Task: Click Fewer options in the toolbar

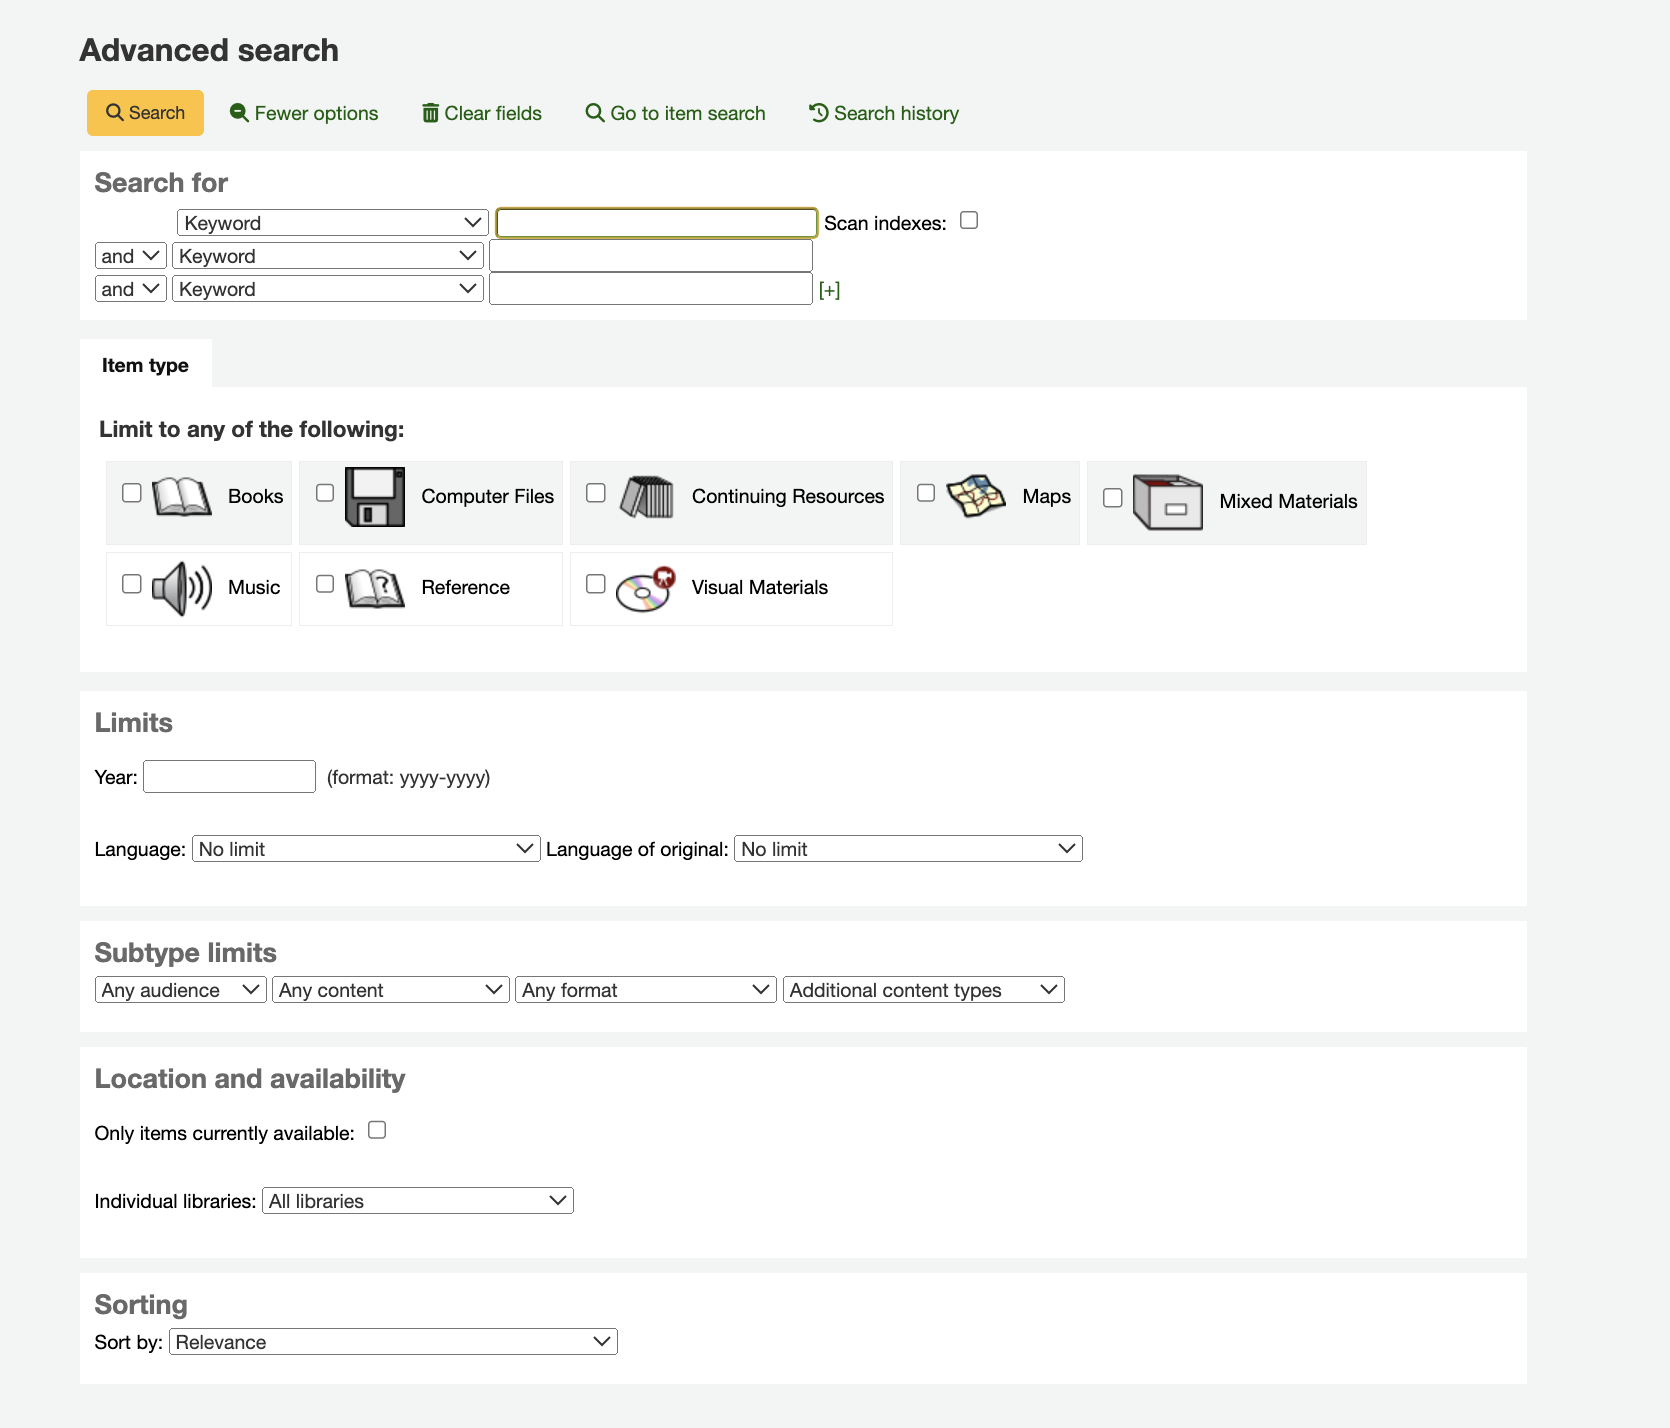Action: tap(303, 112)
